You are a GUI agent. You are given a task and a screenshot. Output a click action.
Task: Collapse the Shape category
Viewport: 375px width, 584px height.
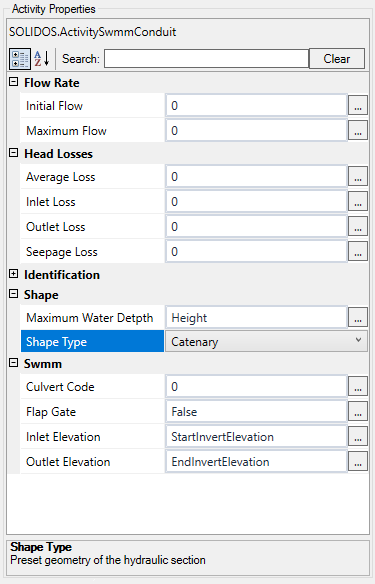(13, 294)
